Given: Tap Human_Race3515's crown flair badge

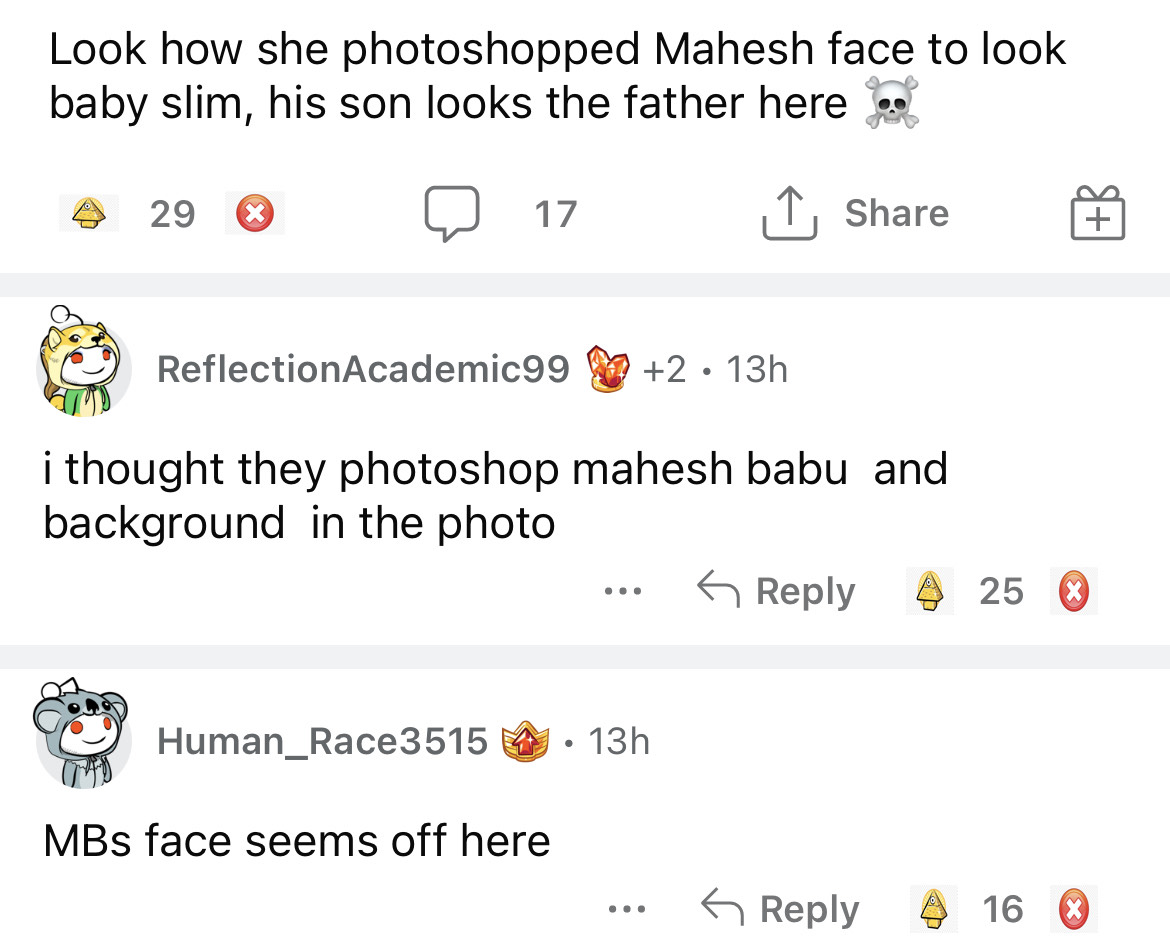Looking at the screenshot, I should [x=525, y=741].
